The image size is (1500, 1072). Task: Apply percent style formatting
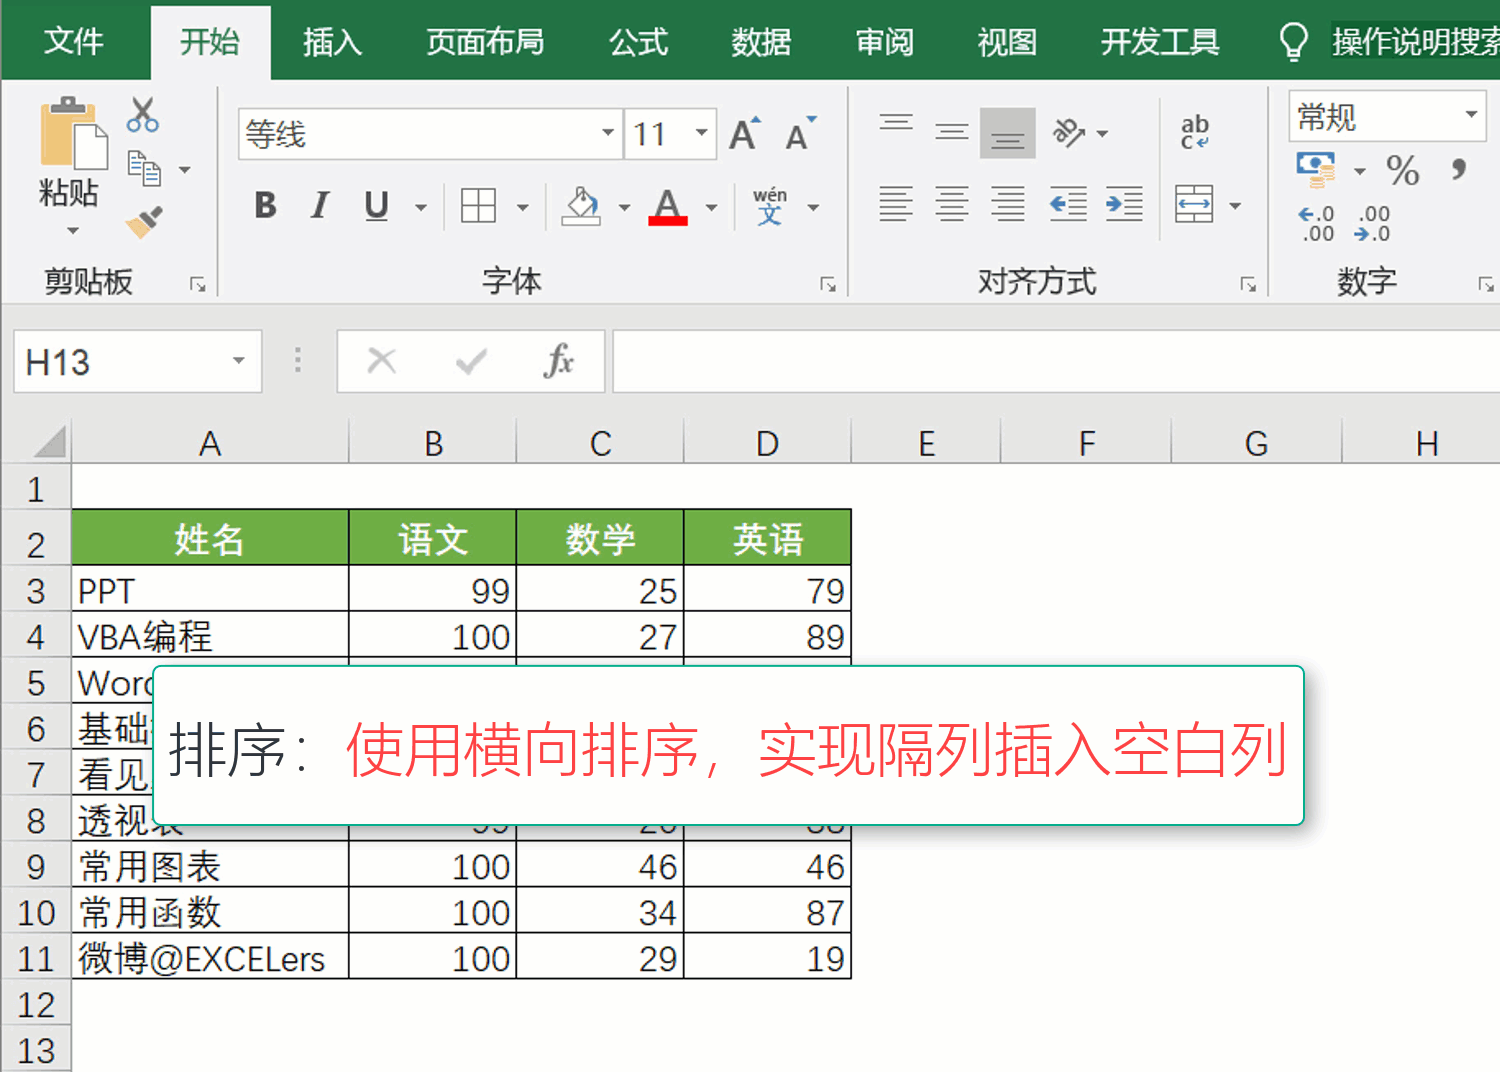[1402, 171]
